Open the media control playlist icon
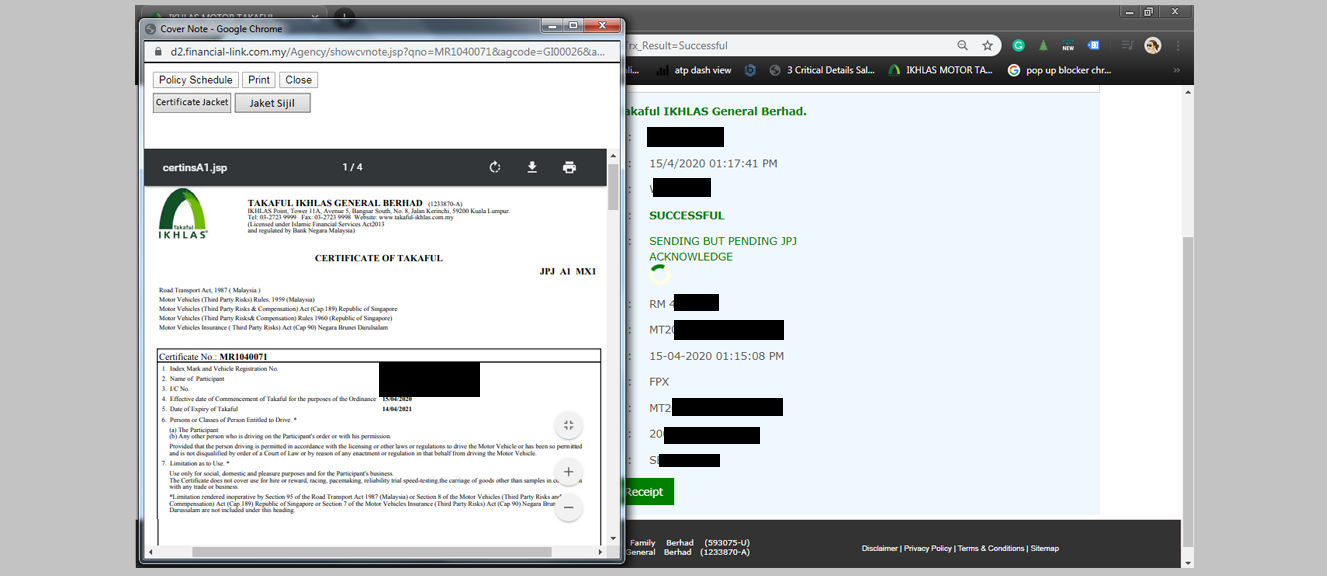 pos(1128,46)
